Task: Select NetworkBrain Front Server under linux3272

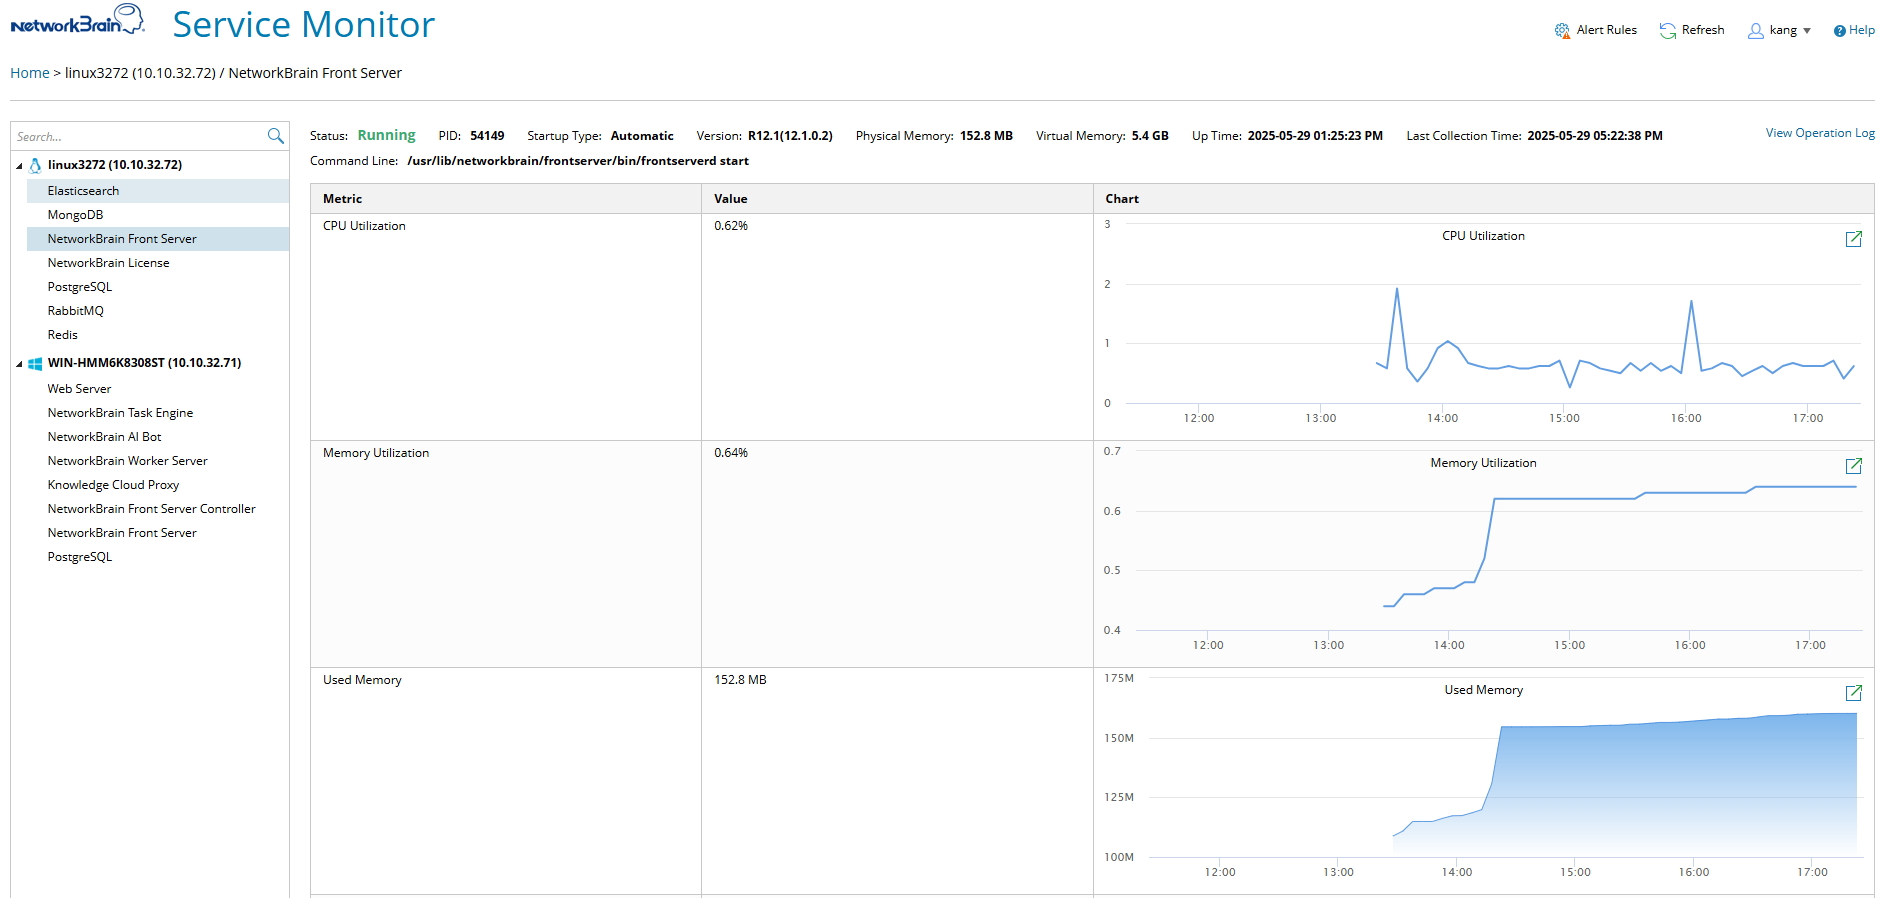Action: point(158,239)
